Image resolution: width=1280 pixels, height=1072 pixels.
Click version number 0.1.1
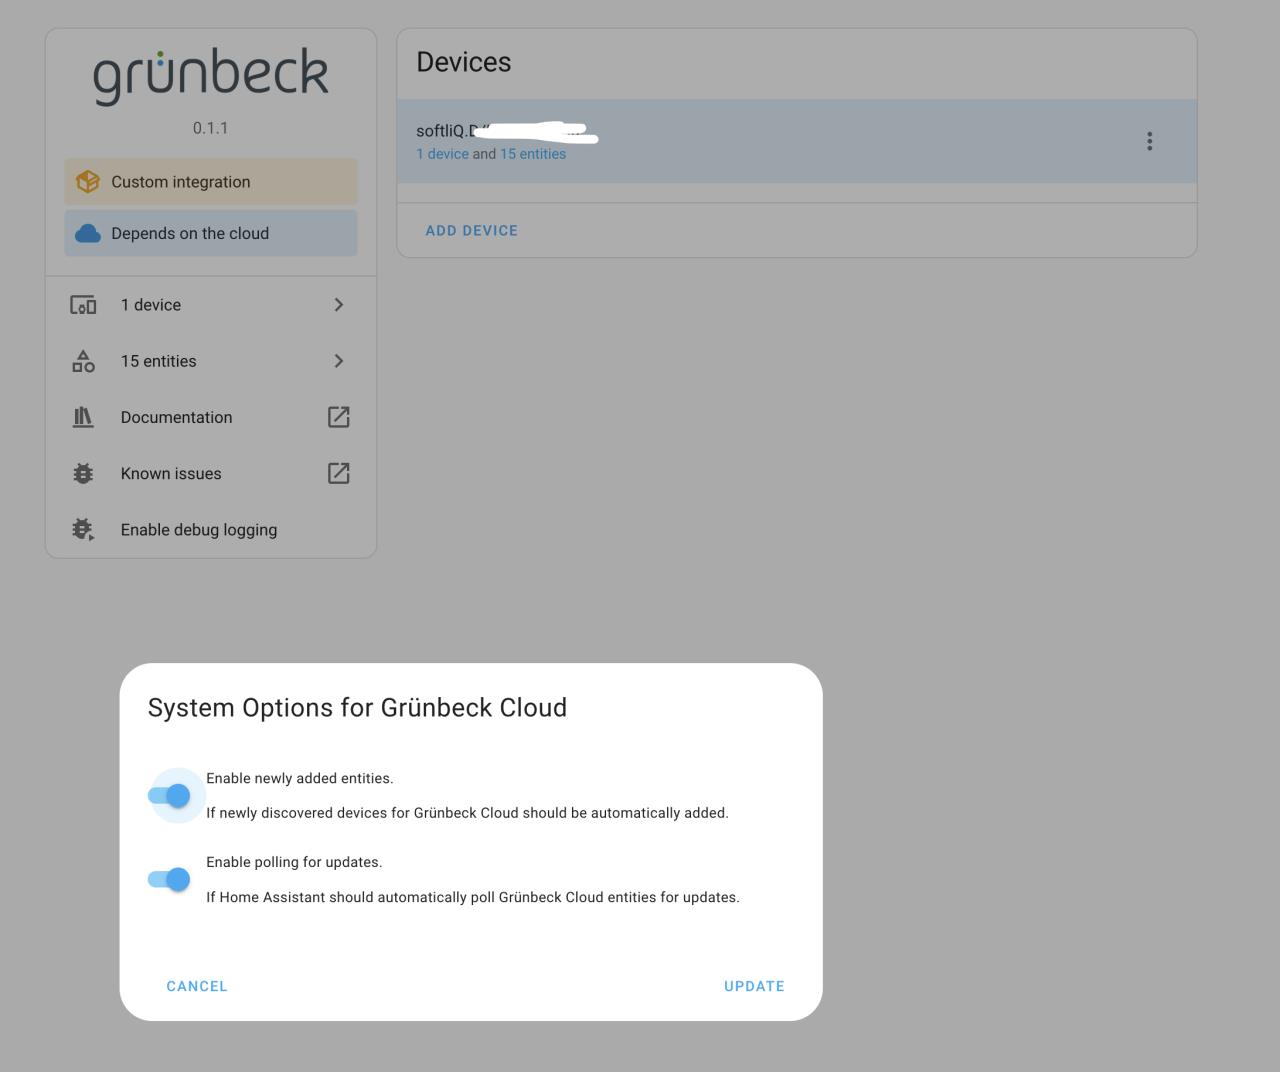210,128
